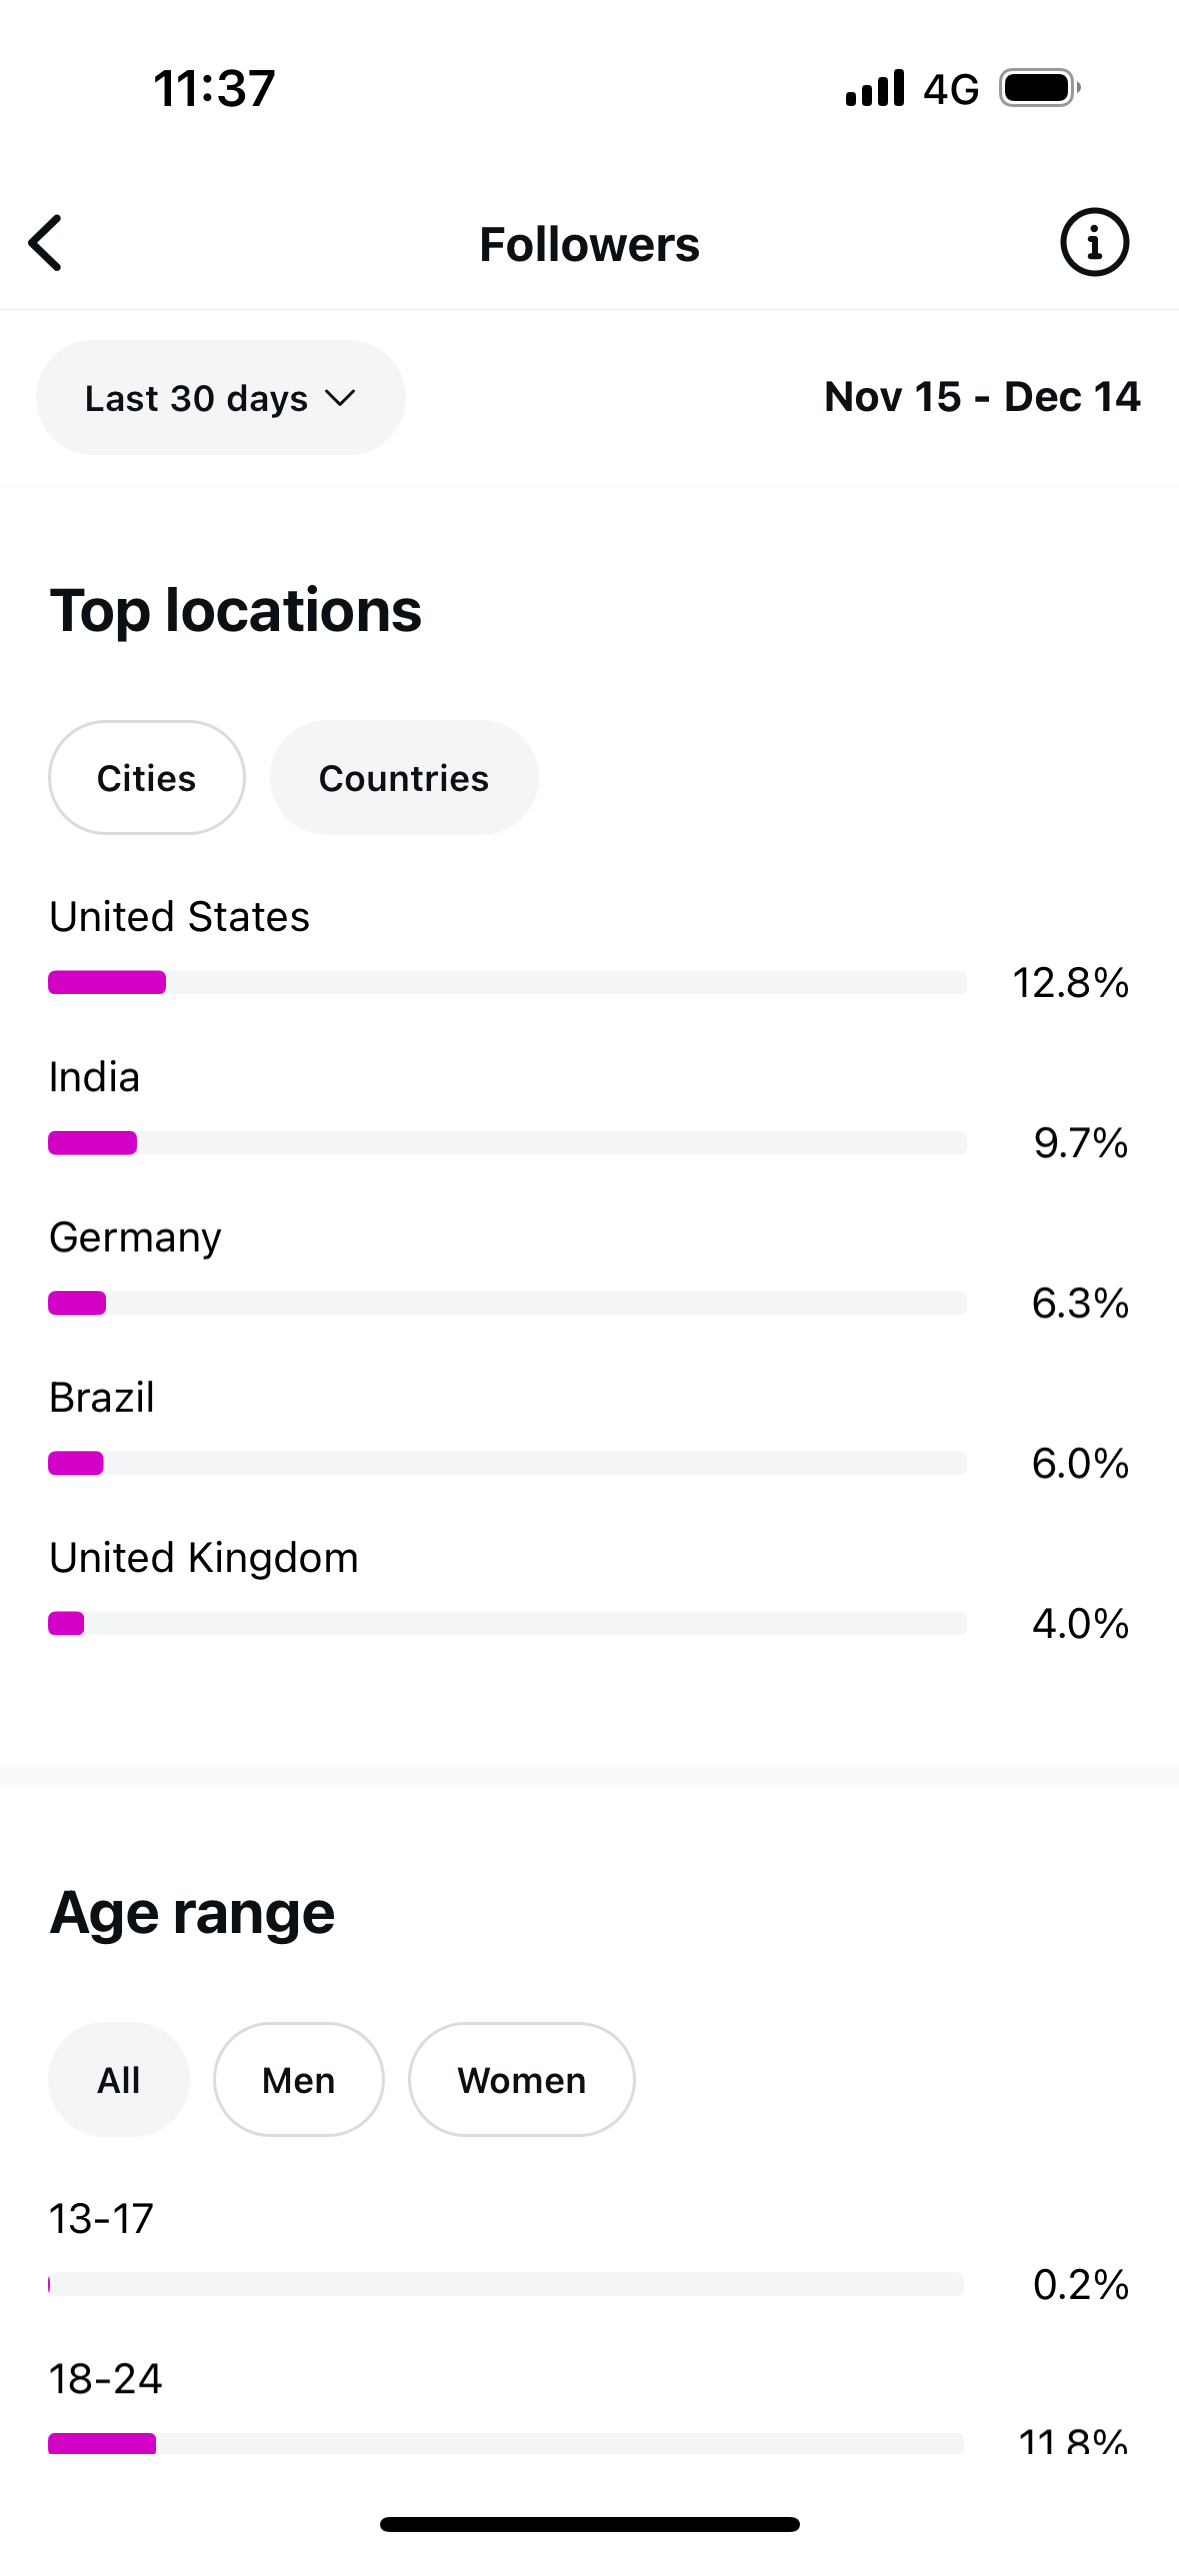Tap the Nov 15 - Dec 14 date range
Viewport: 1179px width, 2556px height.
point(982,397)
